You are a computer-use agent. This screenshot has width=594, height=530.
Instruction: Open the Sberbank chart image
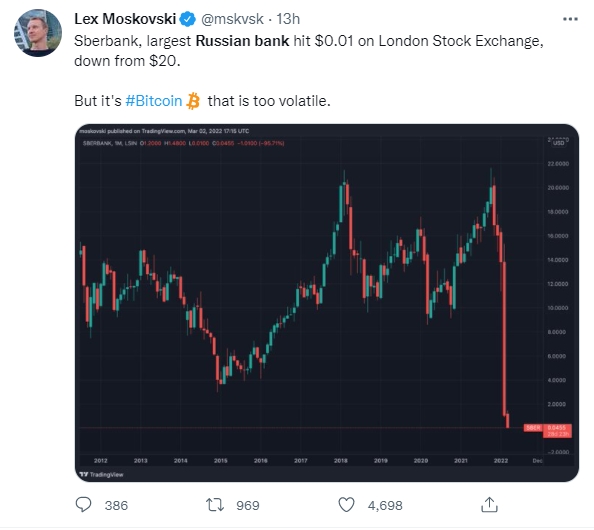tap(327, 303)
